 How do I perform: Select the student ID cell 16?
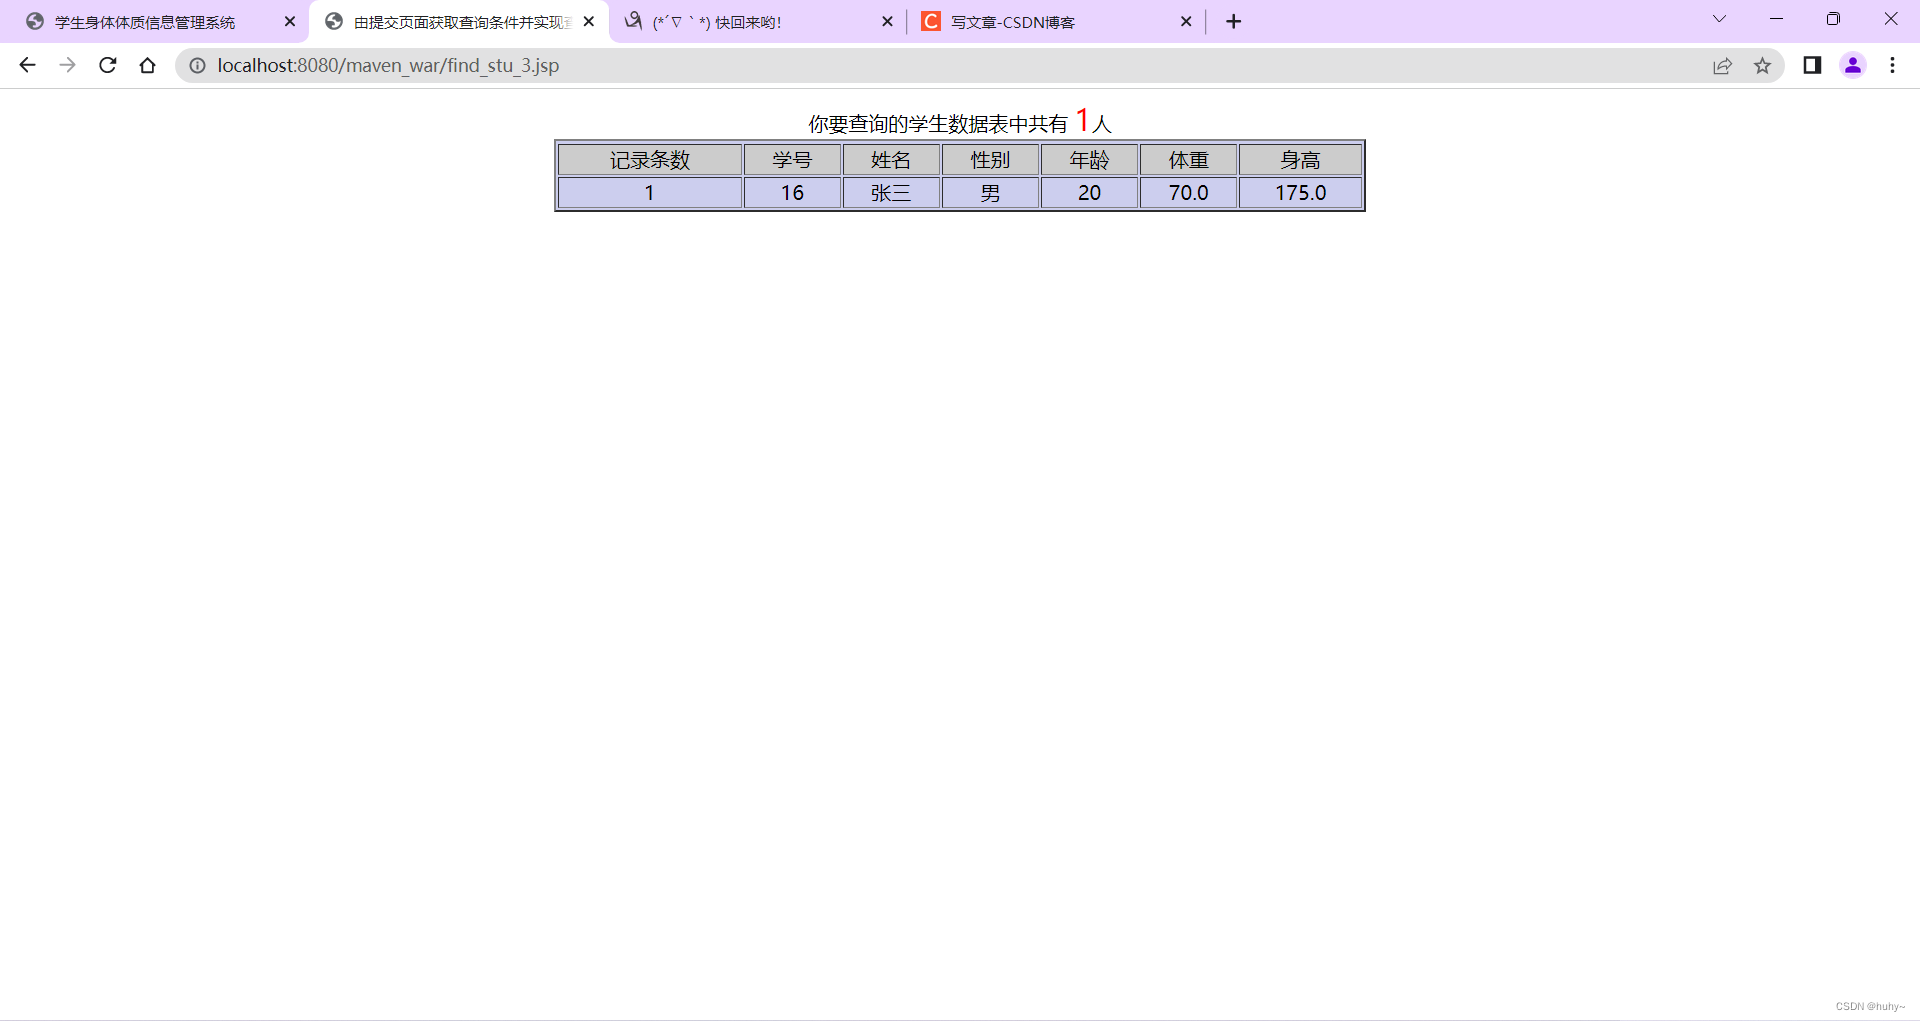point(792,193)
